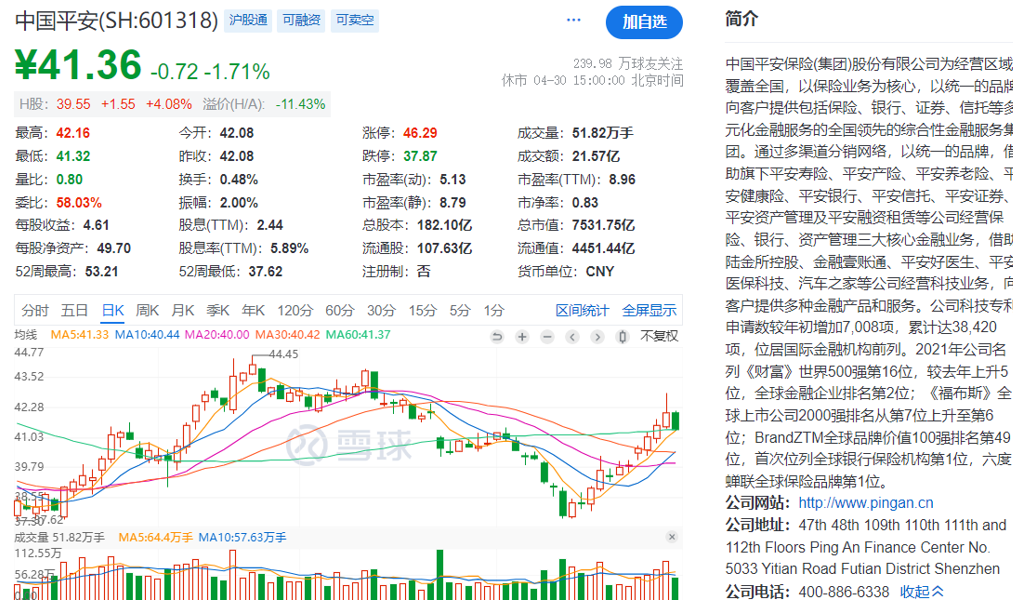
Task: Toggle candlestick style icon
Action: coord(622,337)
